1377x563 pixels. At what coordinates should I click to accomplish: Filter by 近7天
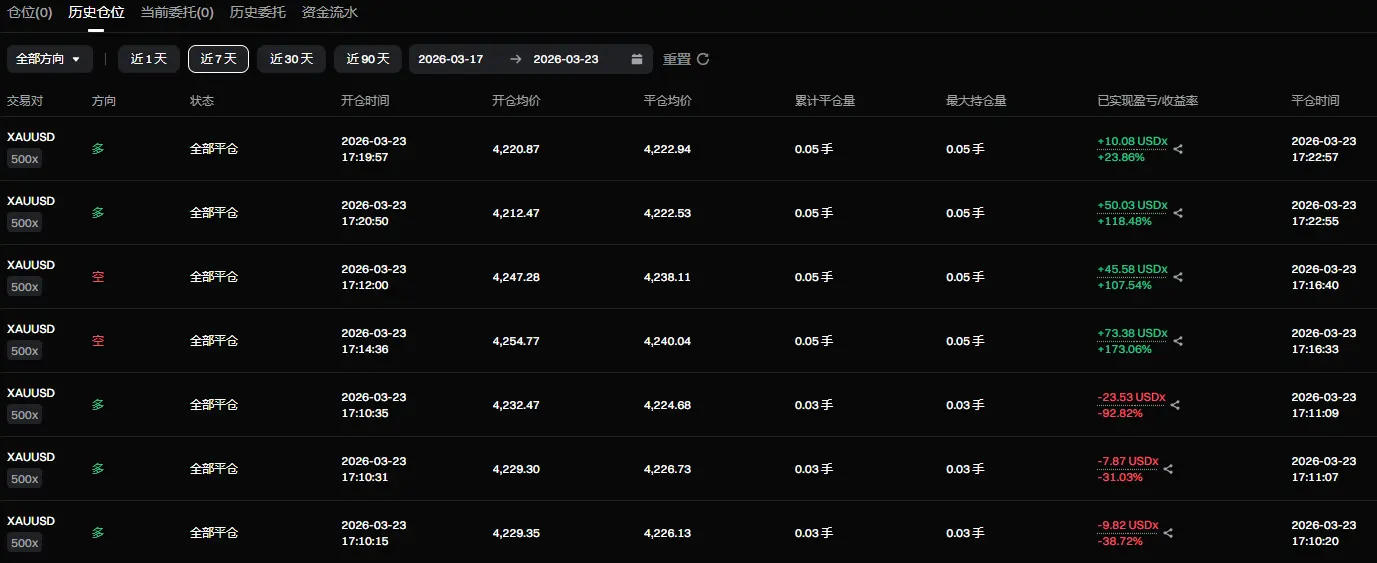(x=218, y=59)
